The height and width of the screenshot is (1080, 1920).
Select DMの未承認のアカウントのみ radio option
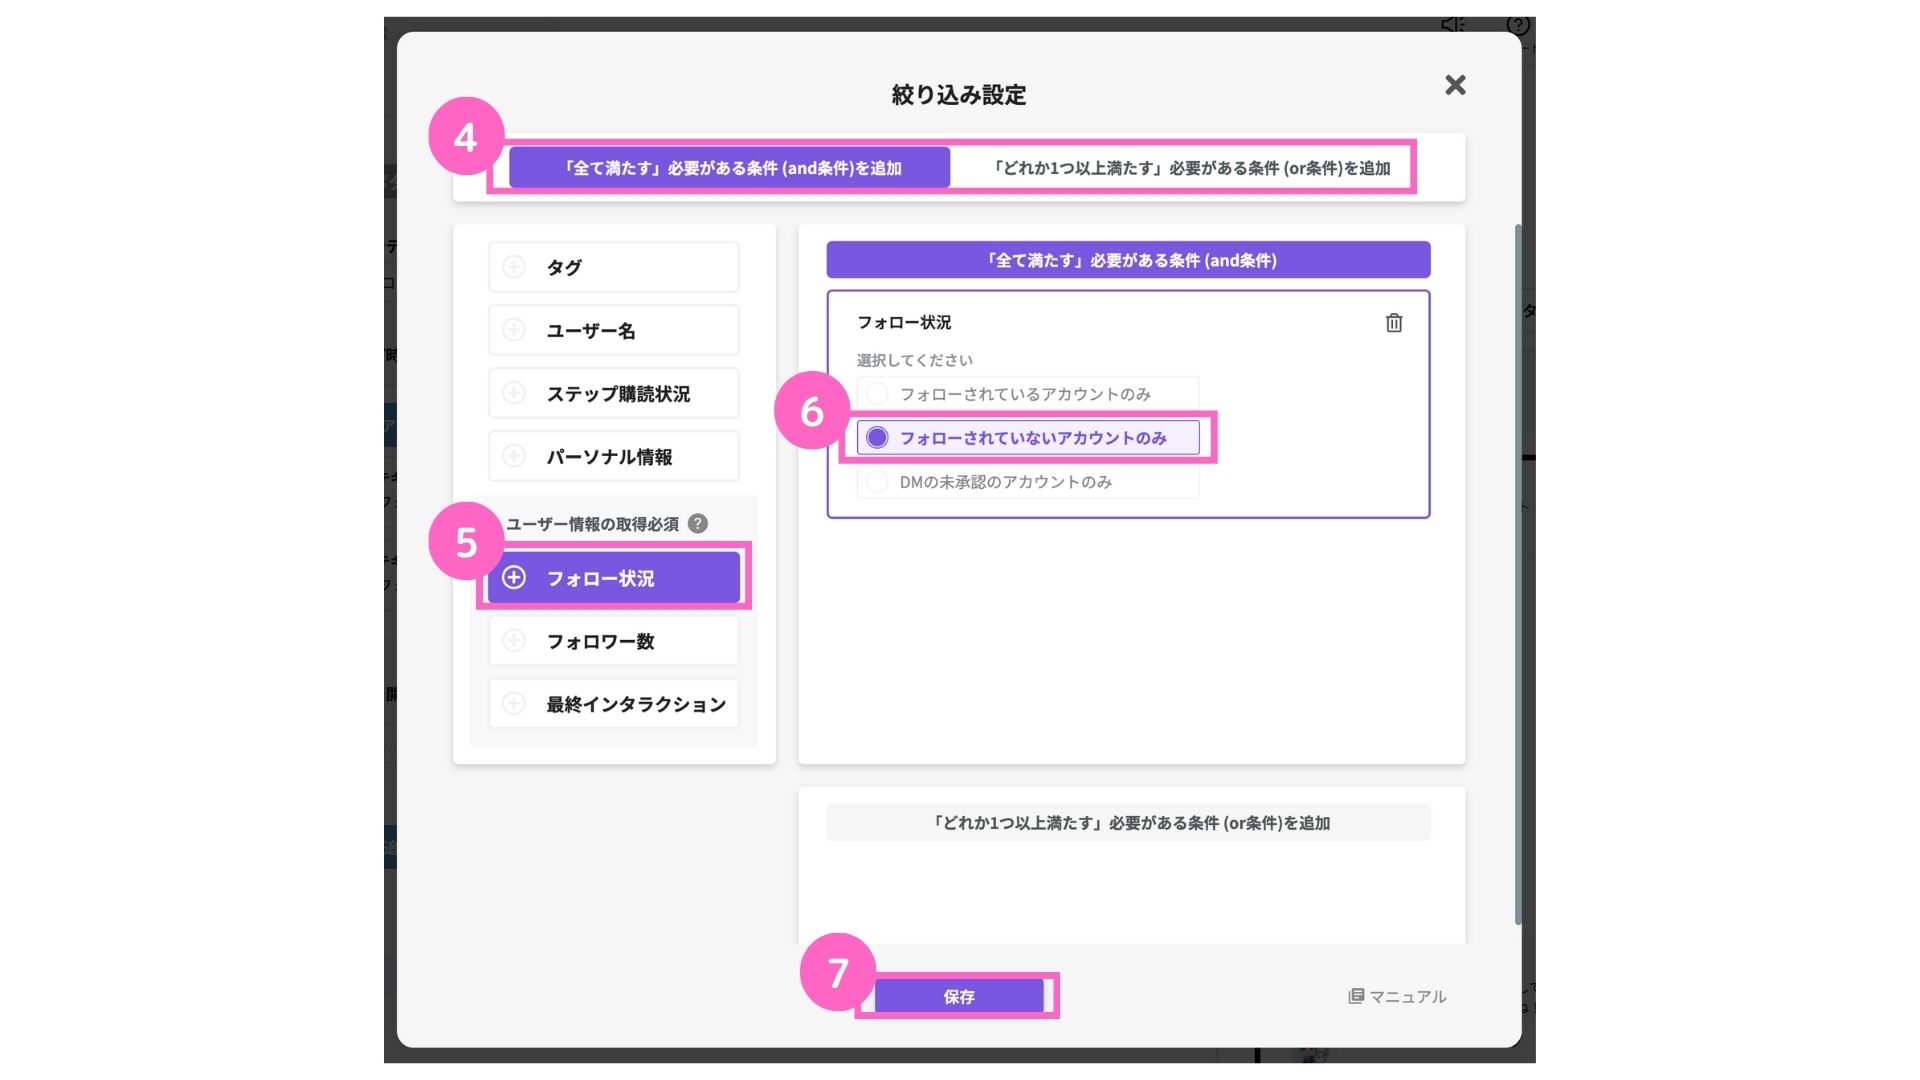click(x=877, y=482)
